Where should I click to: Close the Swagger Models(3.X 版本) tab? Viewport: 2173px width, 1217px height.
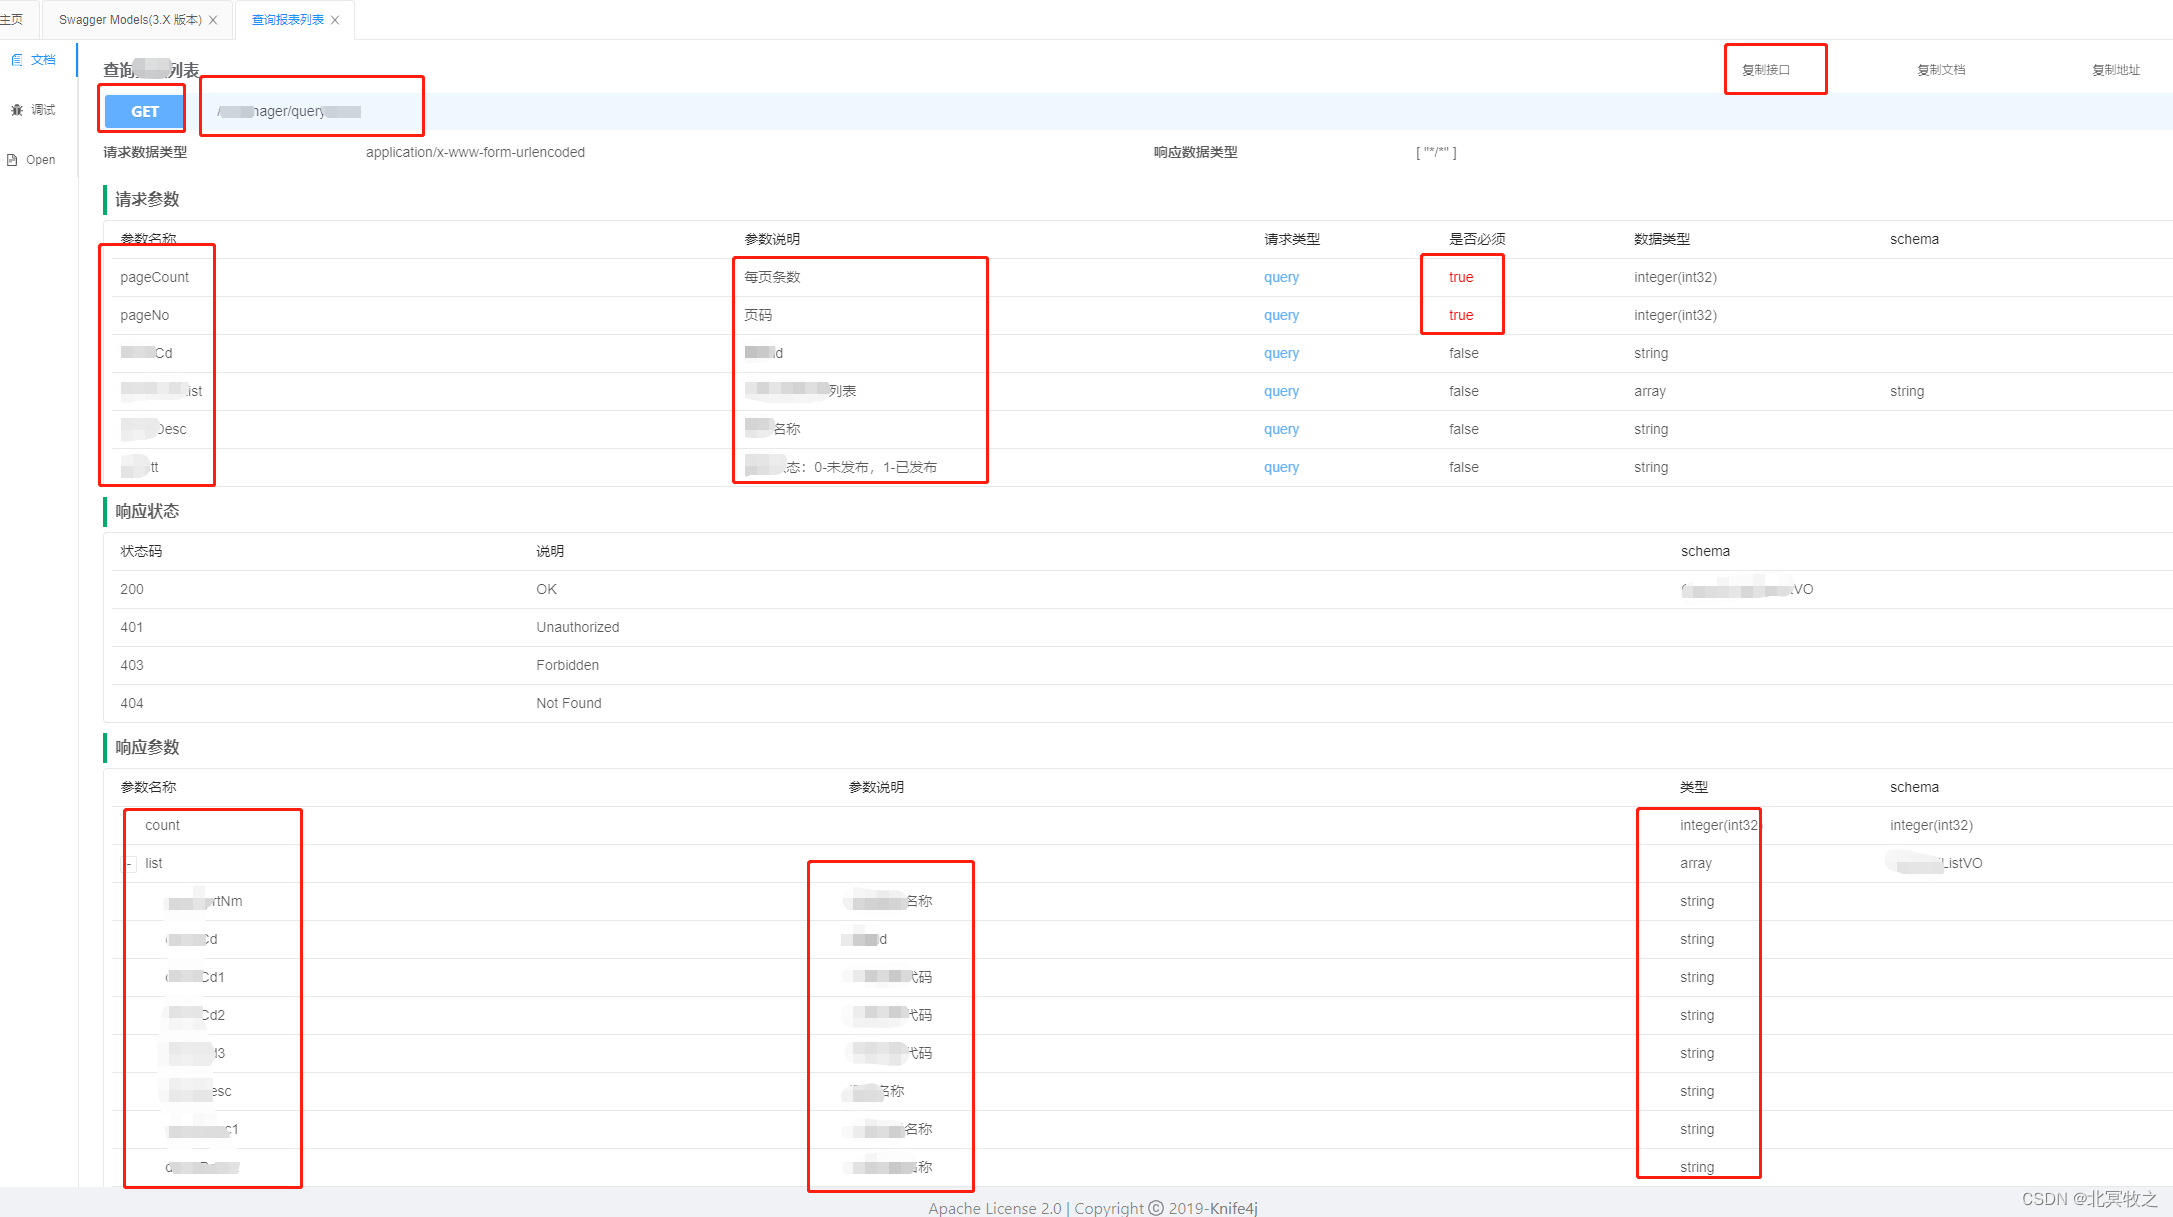[x=213, y=20]
